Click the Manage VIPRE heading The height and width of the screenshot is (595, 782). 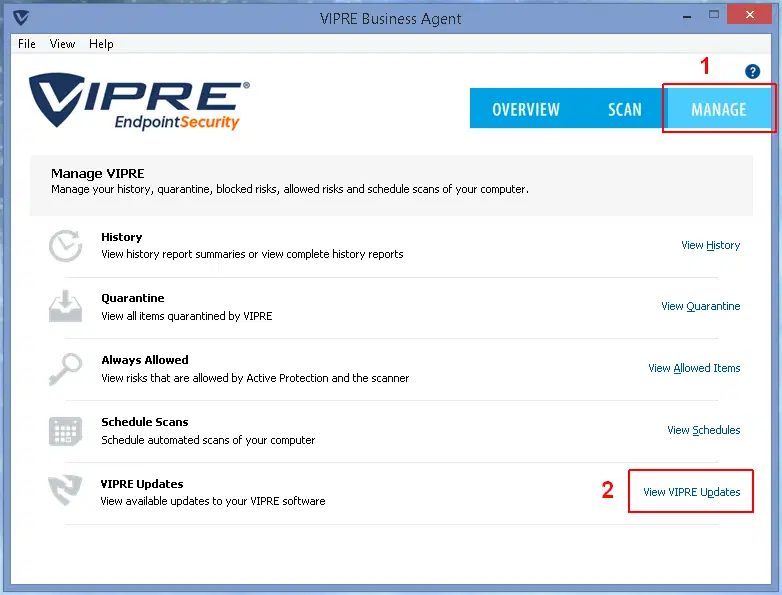click(x=98, y=174)
